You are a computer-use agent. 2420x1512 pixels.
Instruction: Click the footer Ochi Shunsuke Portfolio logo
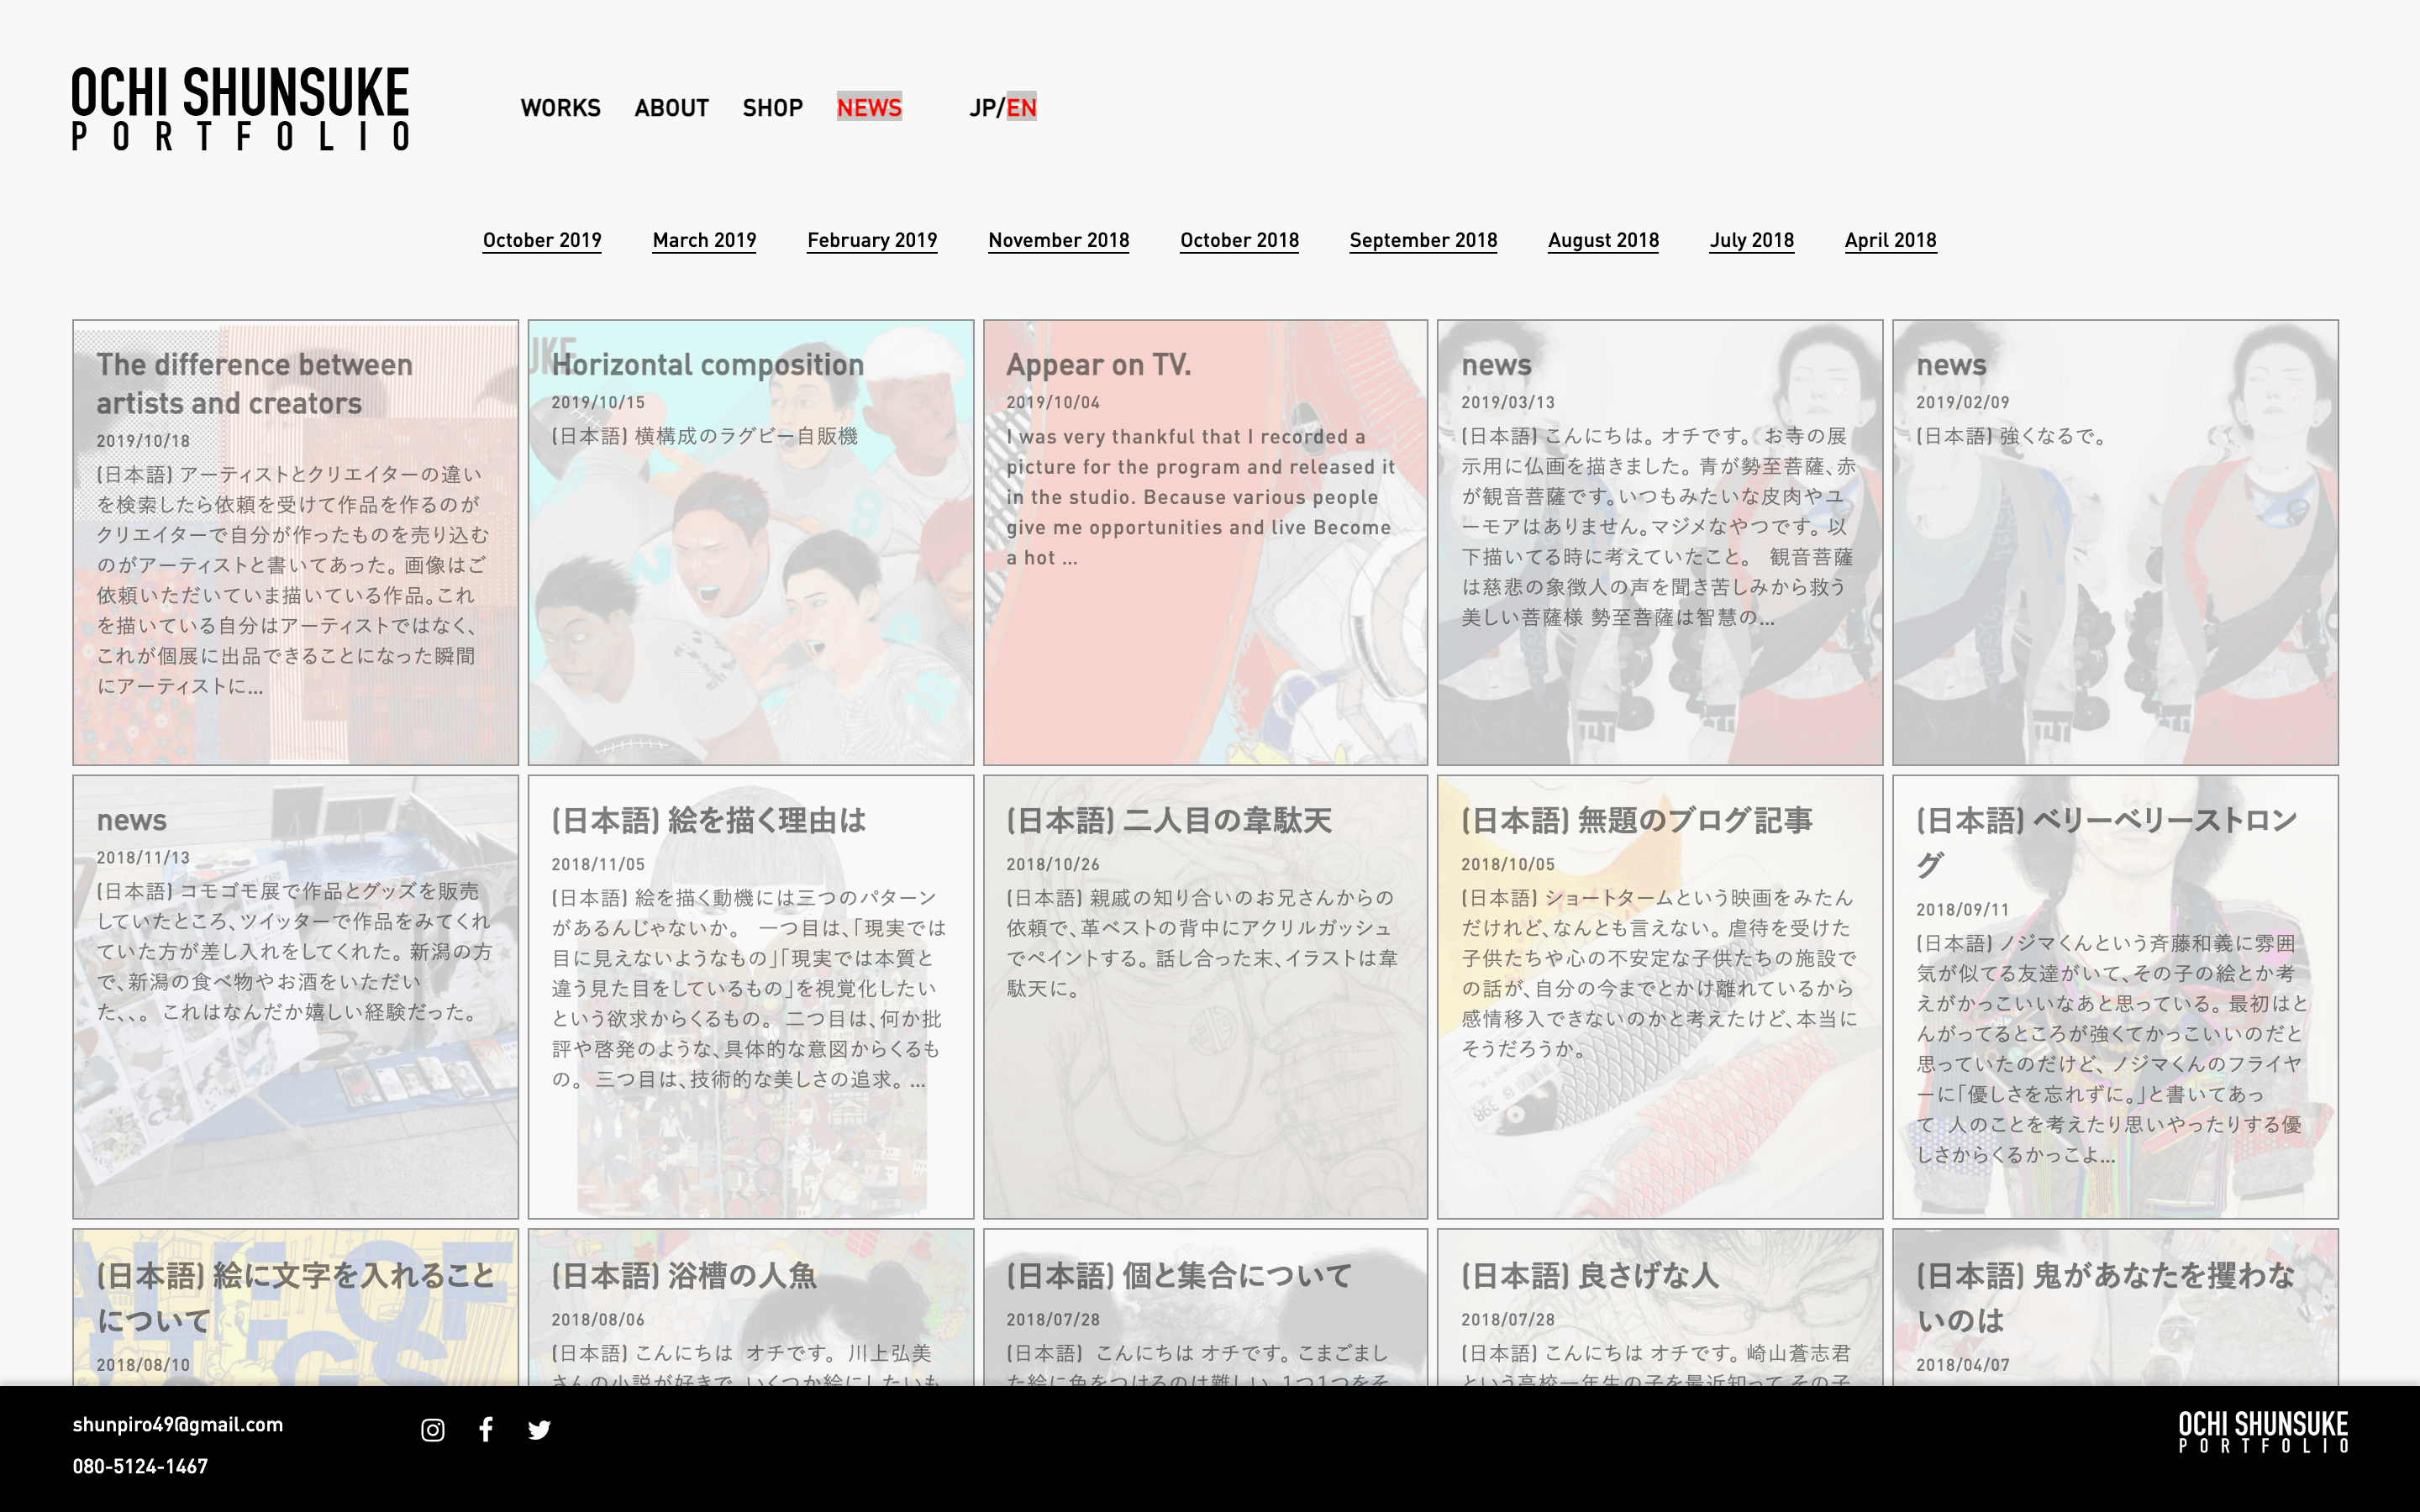[2263, 1431]
